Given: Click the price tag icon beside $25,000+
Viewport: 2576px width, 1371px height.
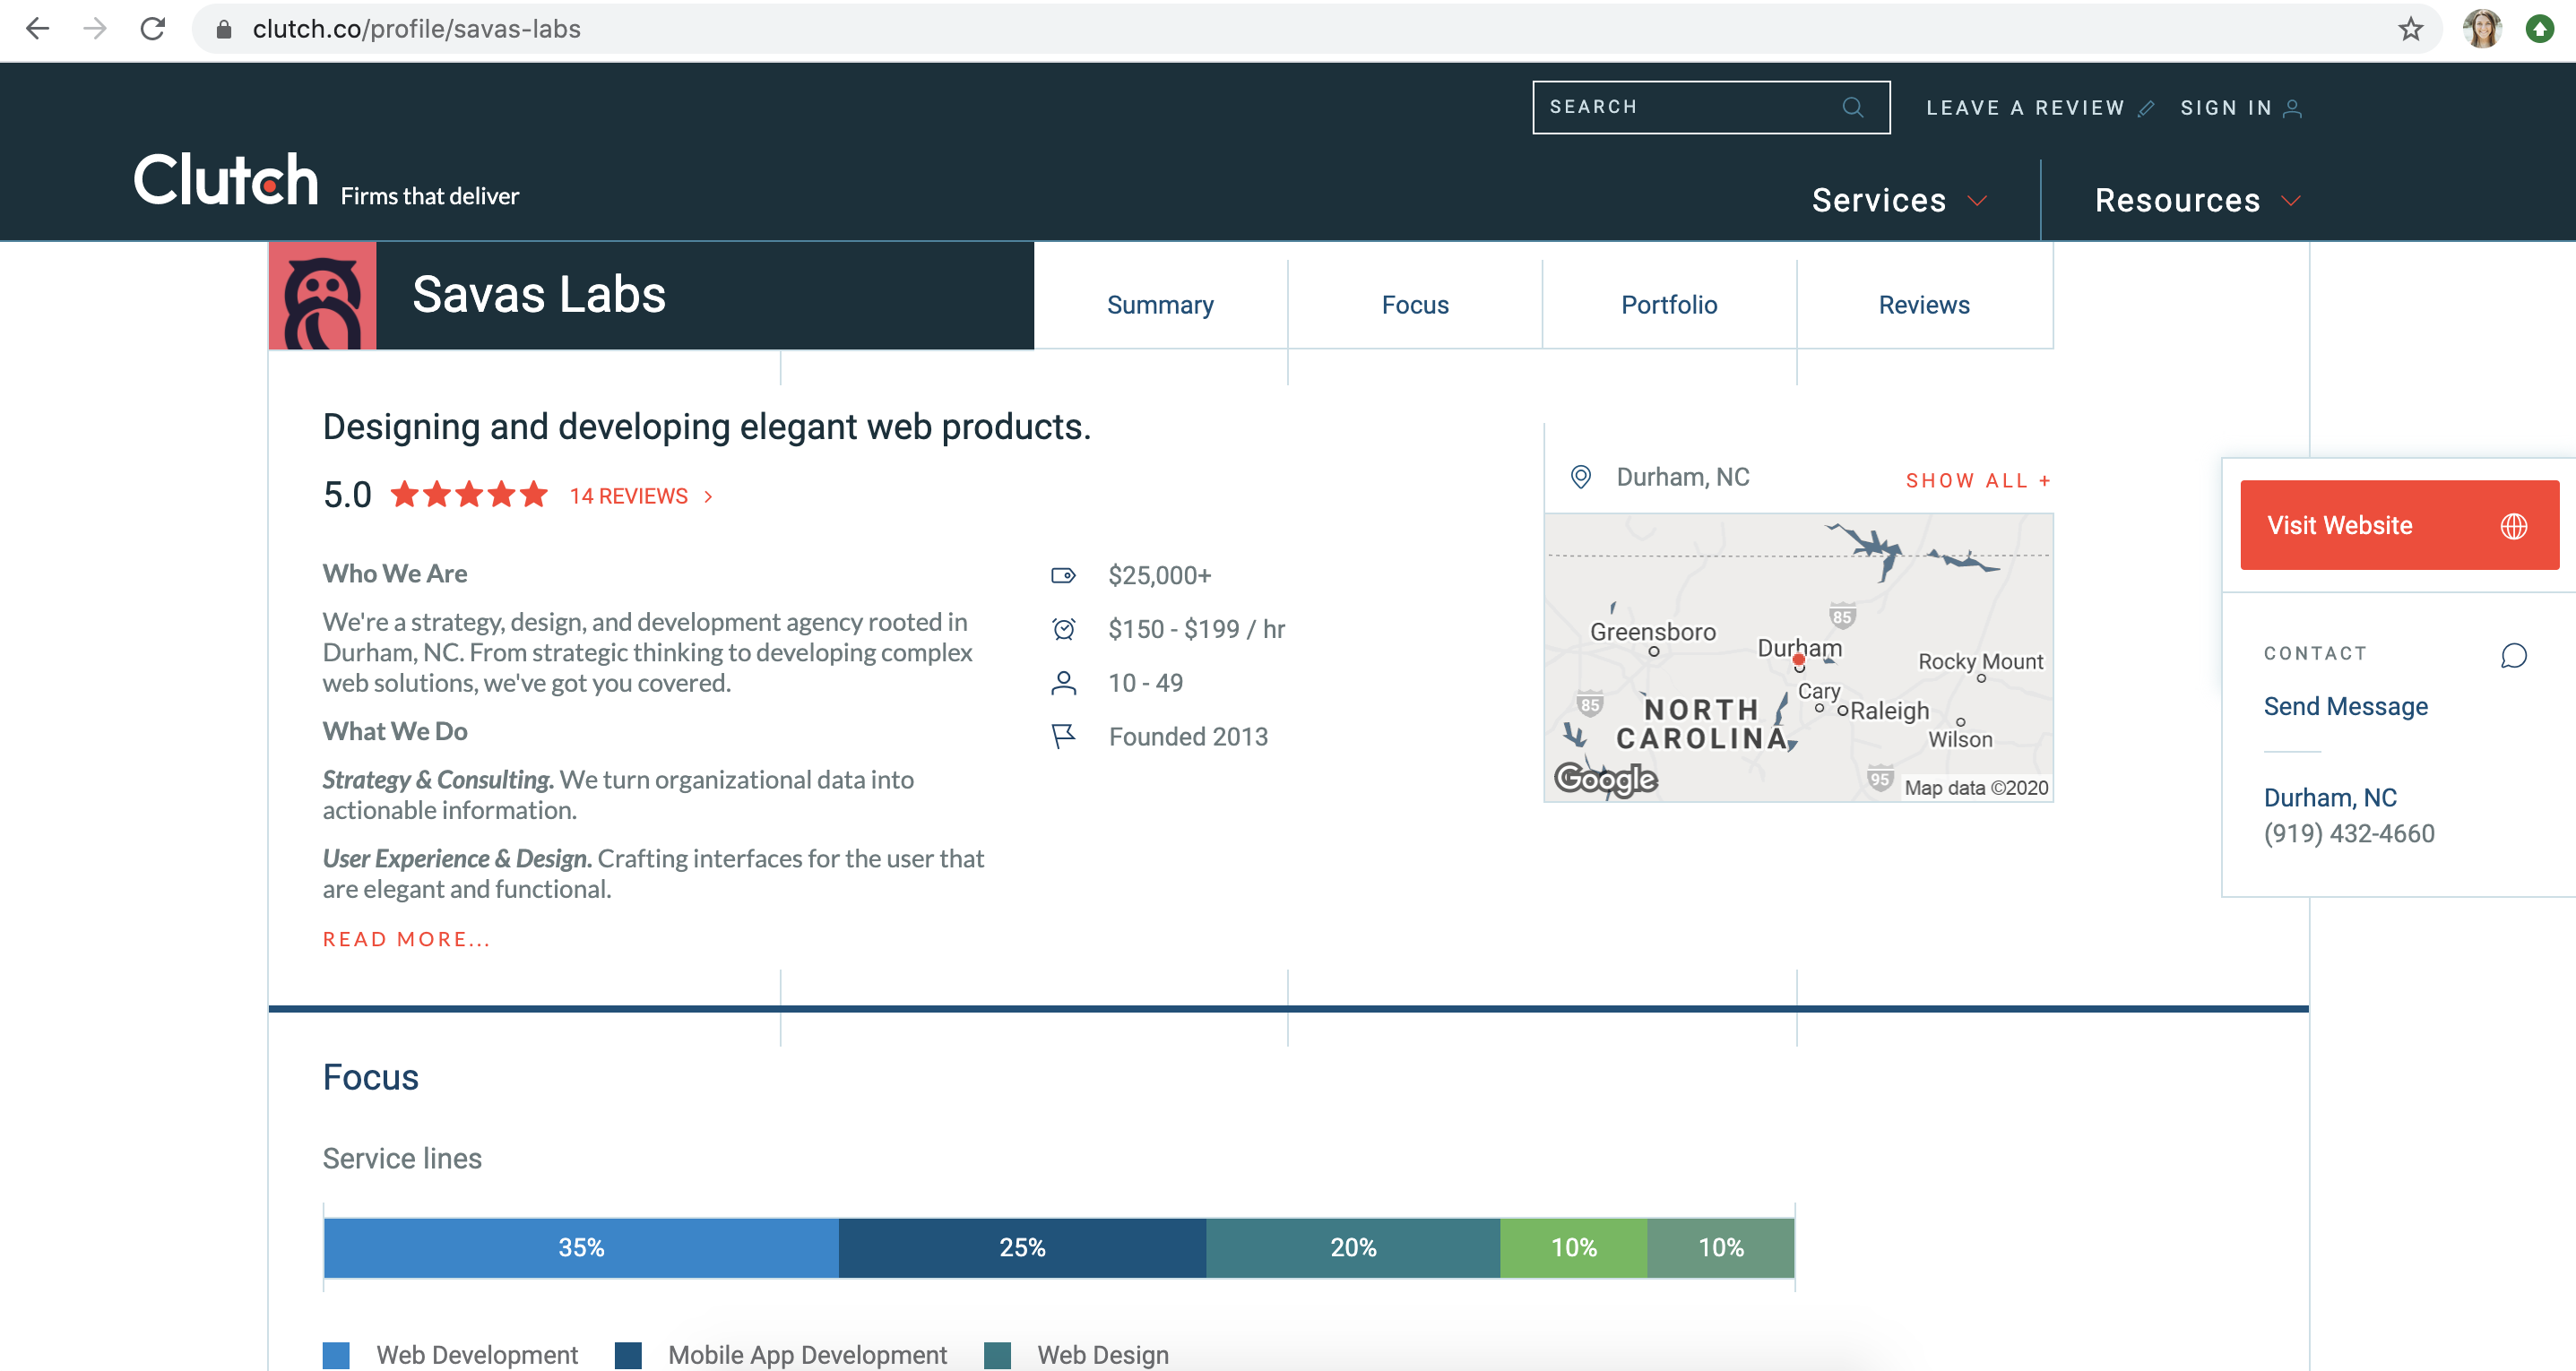Looking at the screenshot, I should 1063,575.
